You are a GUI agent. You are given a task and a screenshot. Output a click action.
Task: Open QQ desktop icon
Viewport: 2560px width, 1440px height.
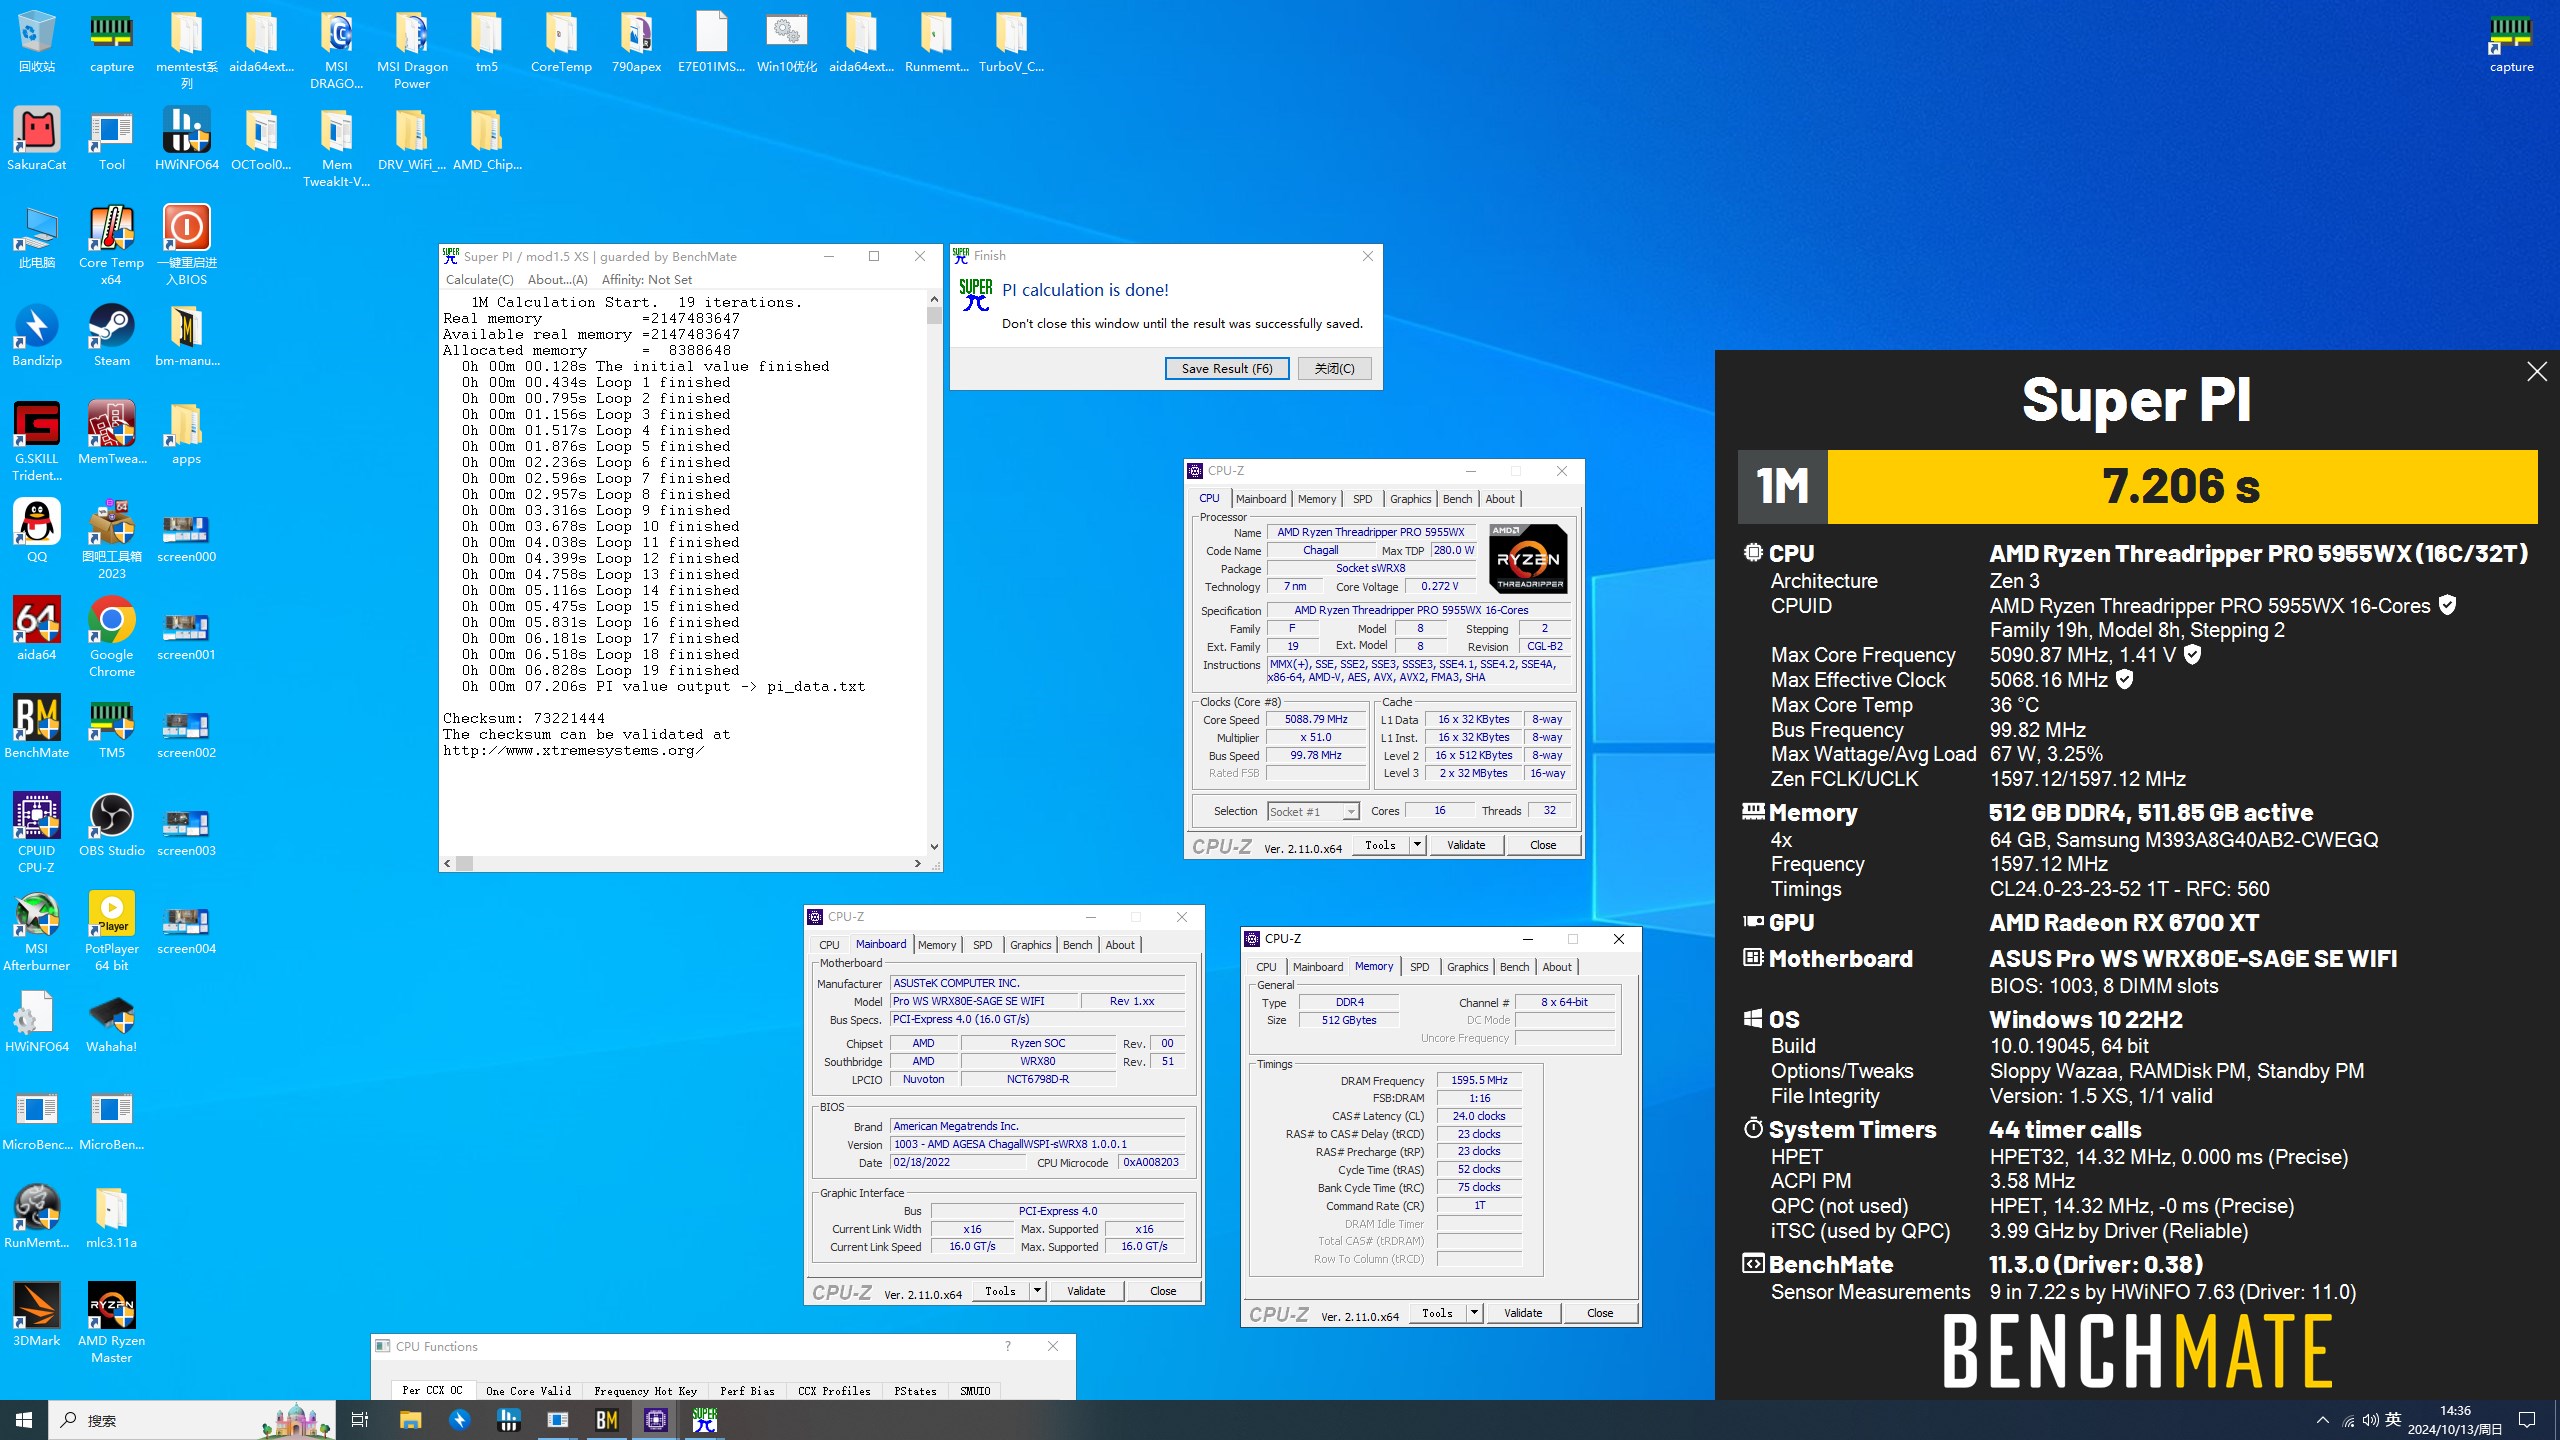37,532
